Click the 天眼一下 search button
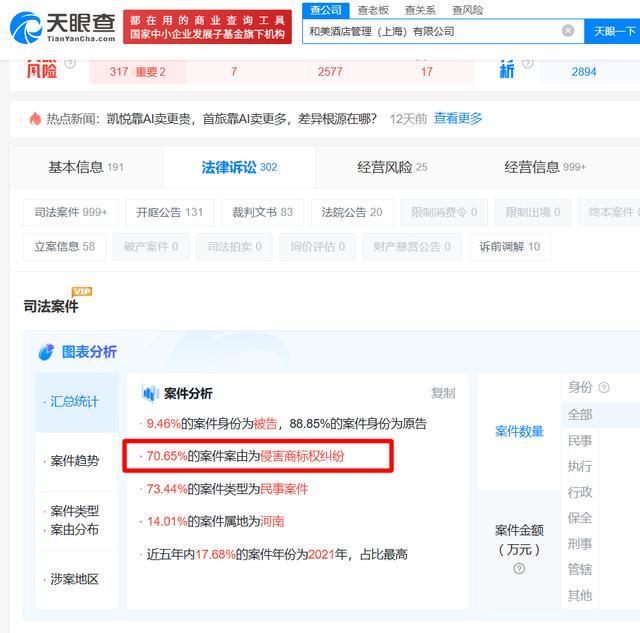 click(x=612, y=31)
